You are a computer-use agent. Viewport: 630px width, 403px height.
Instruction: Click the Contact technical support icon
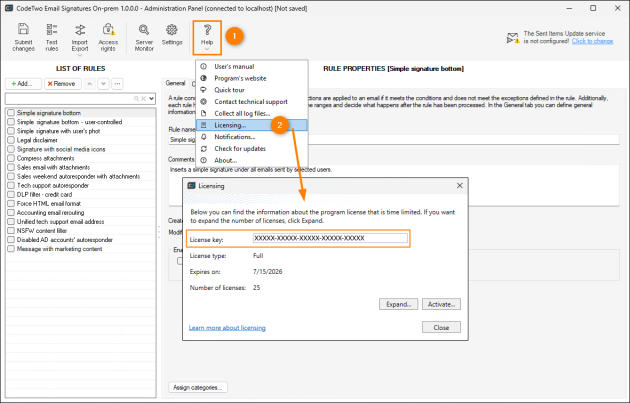[x=204, y=102]
